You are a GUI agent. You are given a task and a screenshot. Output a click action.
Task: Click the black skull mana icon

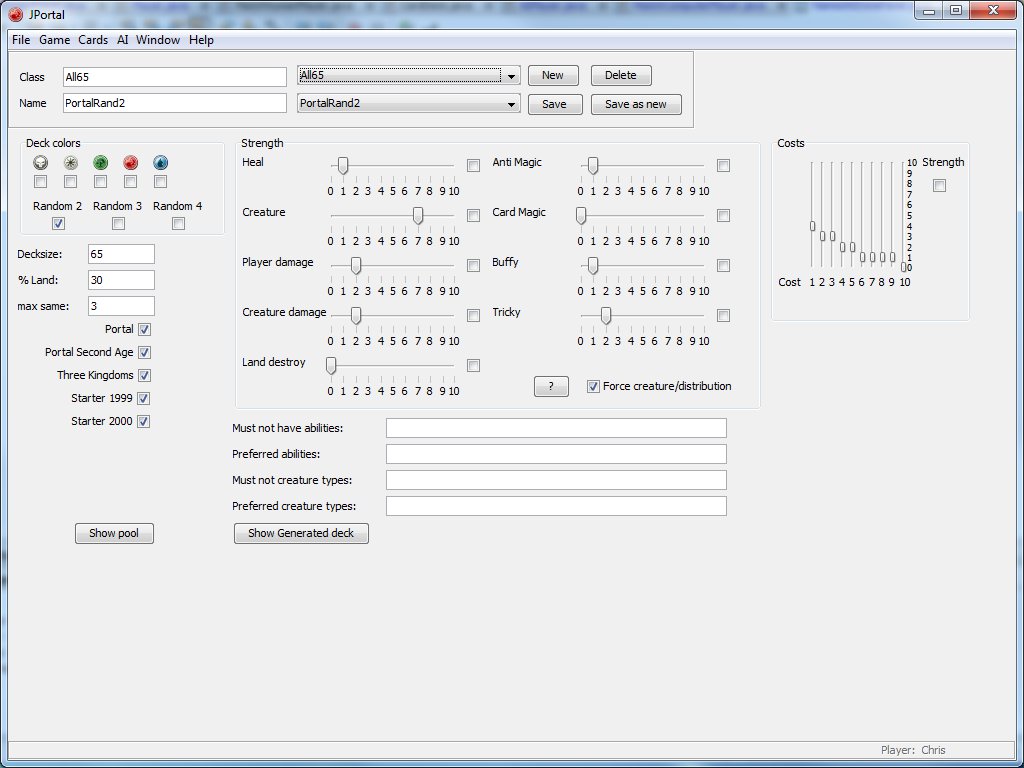point(41,162)
